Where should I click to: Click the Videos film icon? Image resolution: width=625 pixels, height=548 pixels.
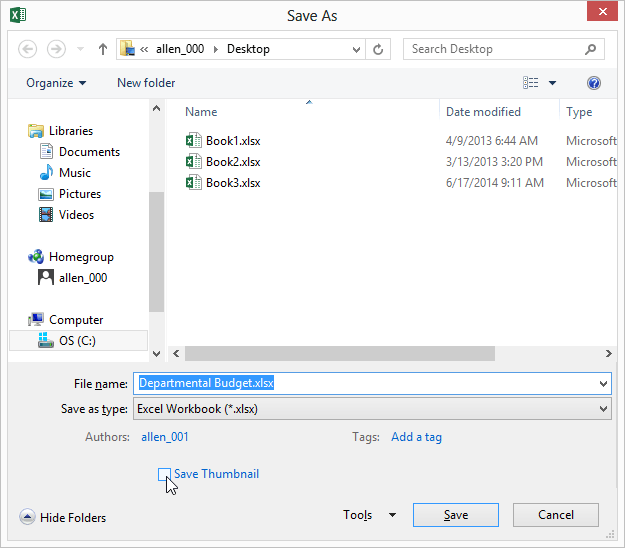click(x=46, y=215)
